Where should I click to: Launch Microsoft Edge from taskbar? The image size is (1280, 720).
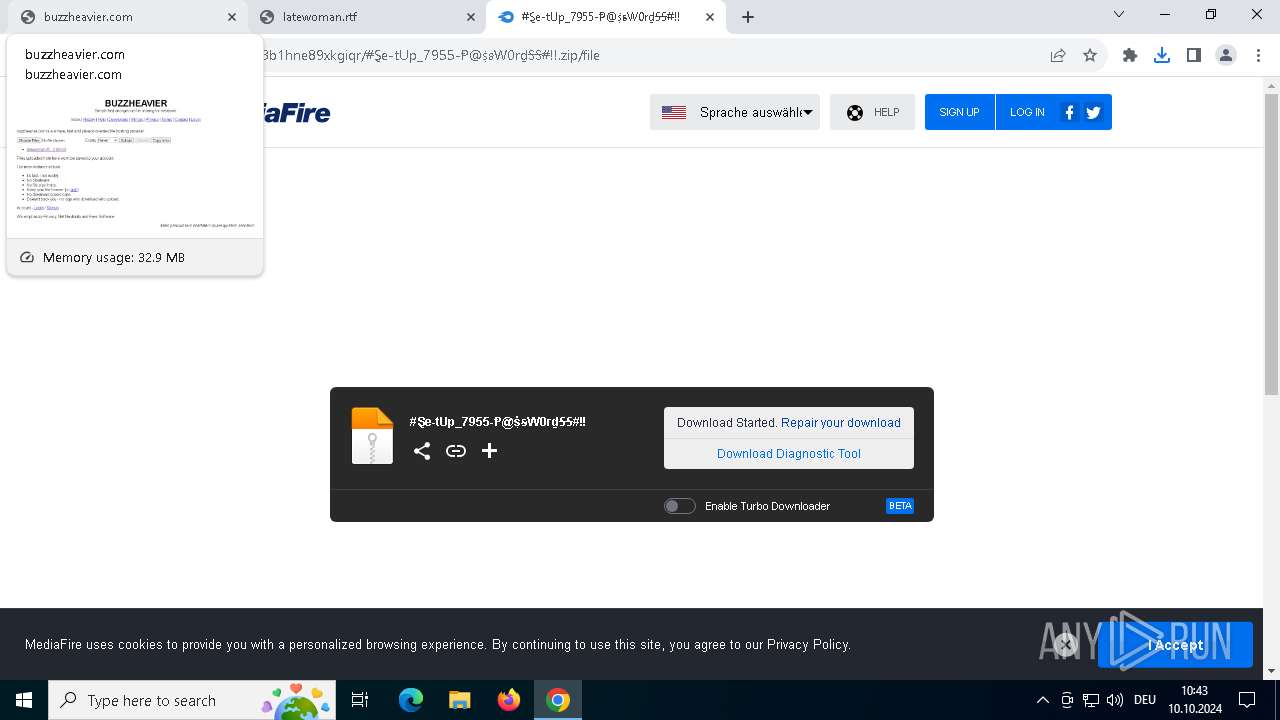411,700
